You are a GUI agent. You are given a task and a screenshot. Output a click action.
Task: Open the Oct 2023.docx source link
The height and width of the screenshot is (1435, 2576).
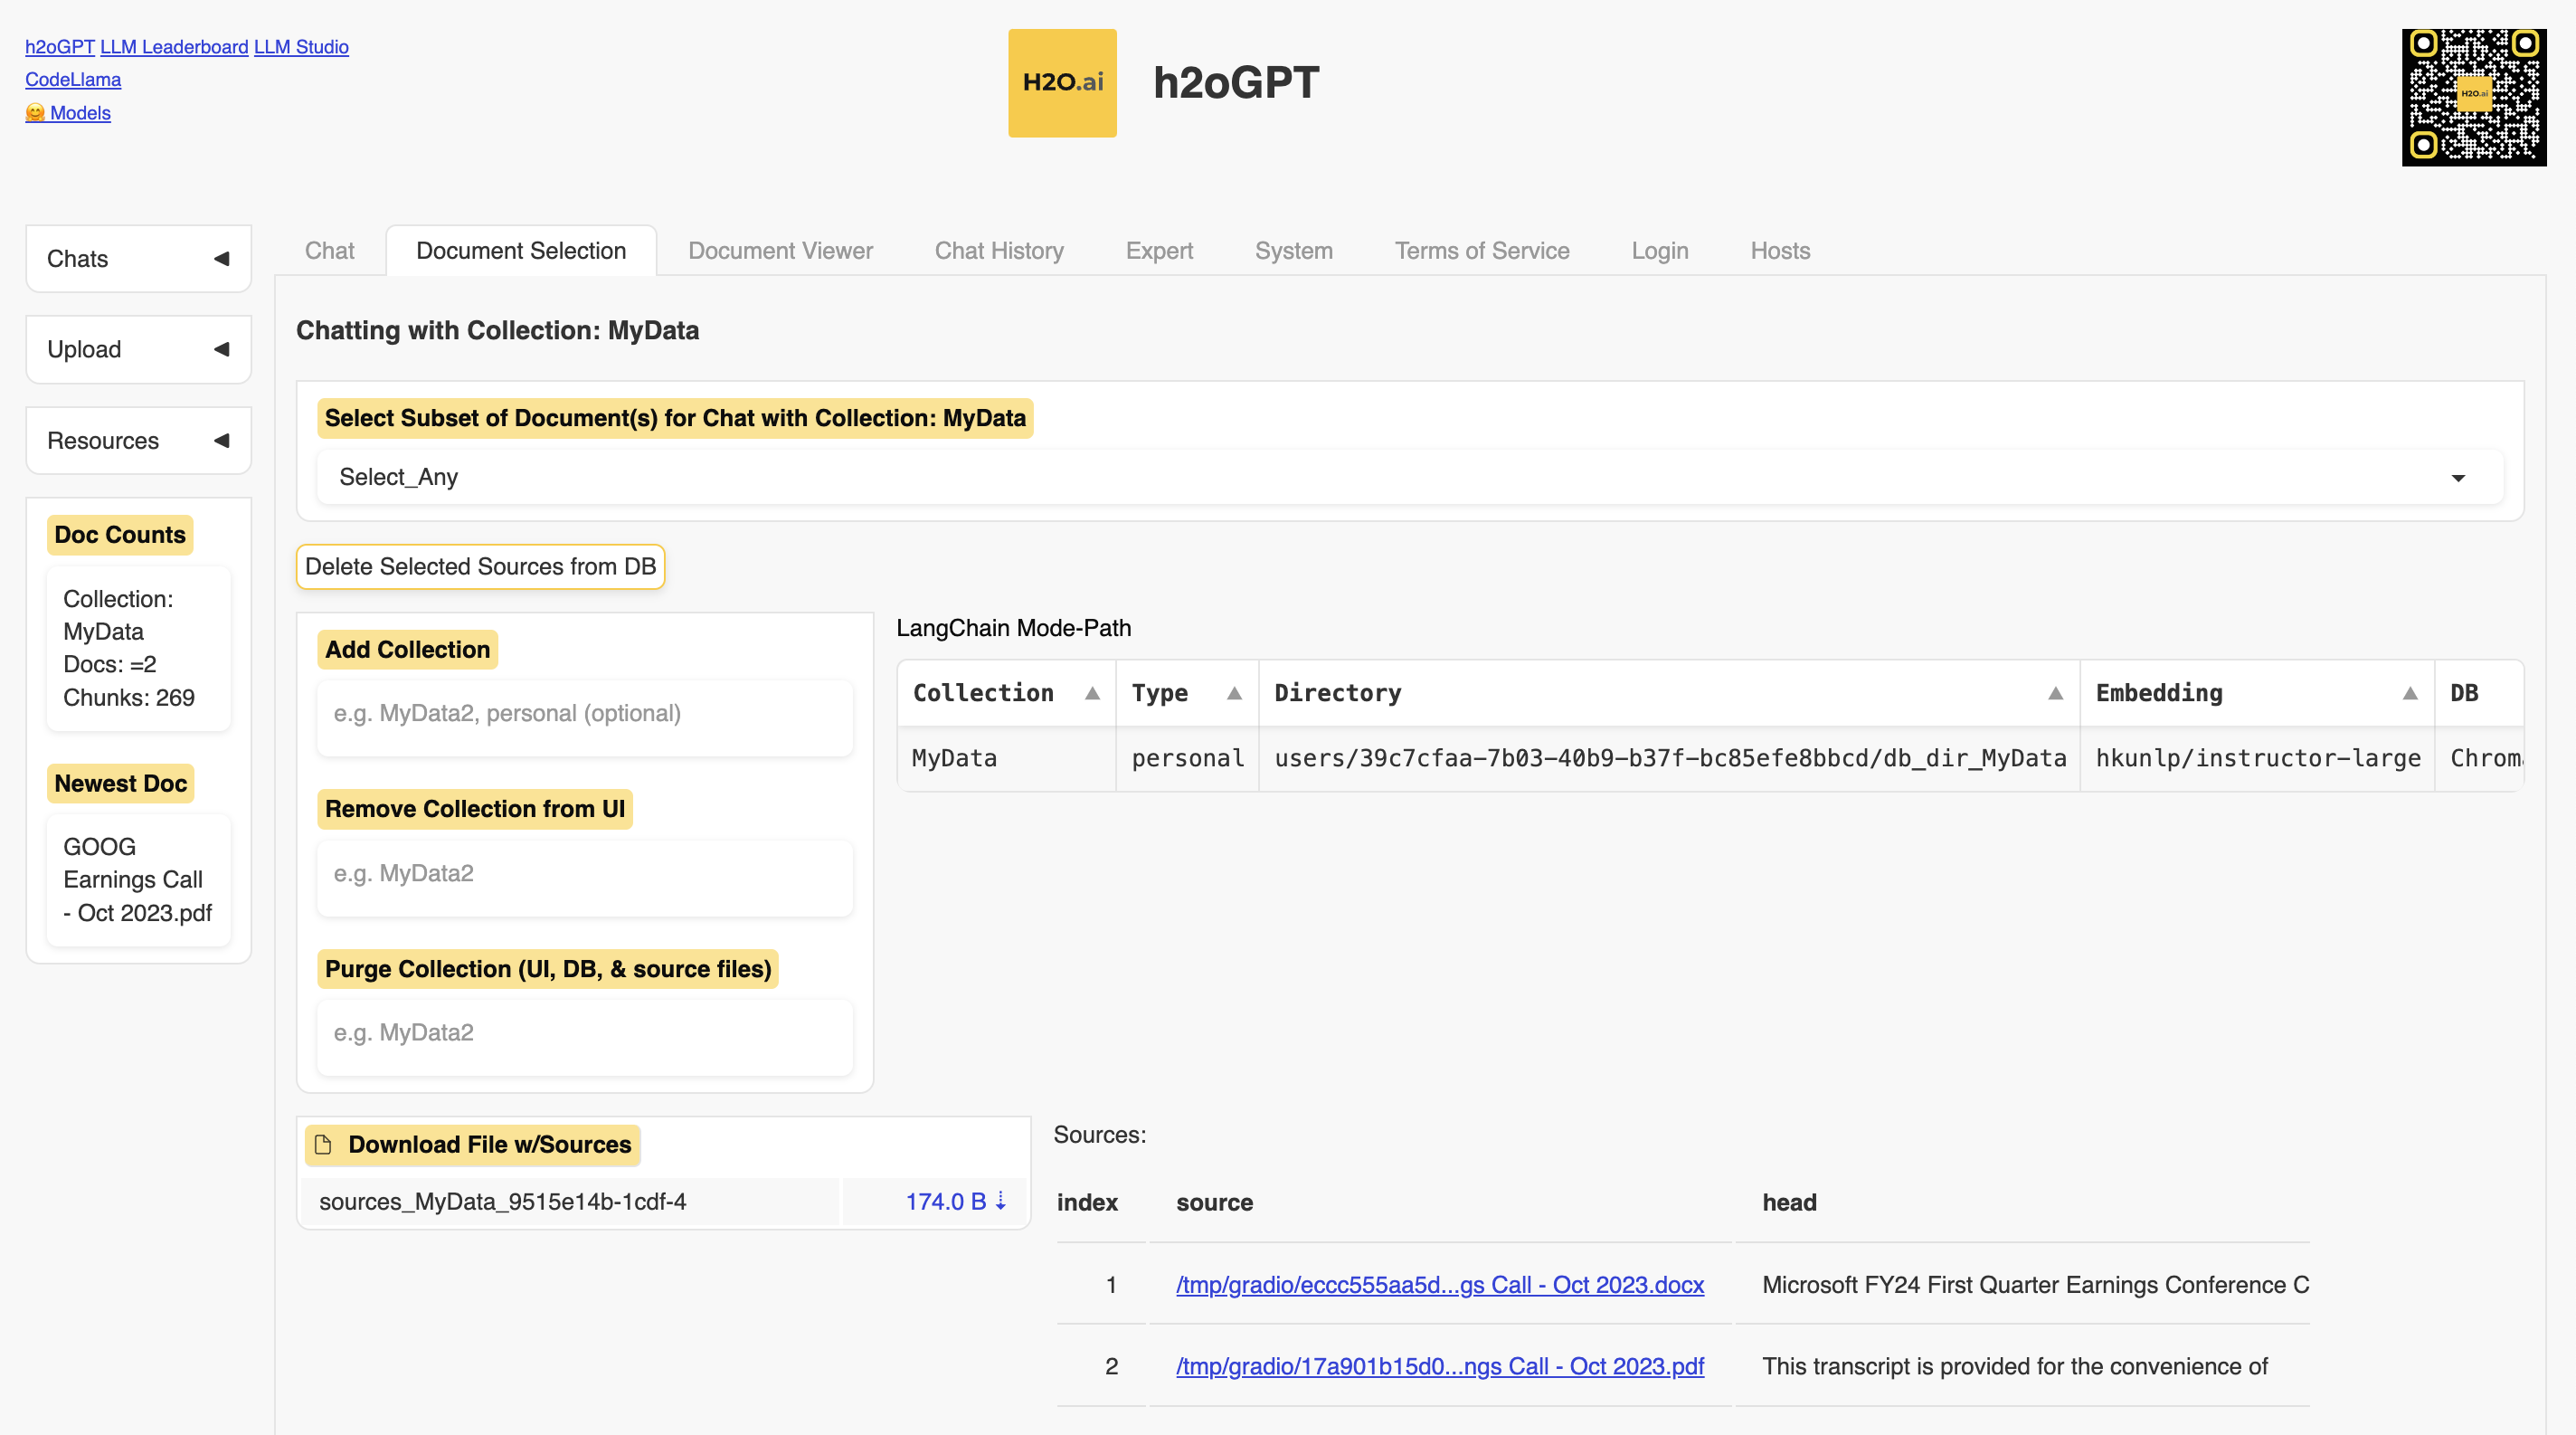pyautogui.click(x=1440, y=1285)
